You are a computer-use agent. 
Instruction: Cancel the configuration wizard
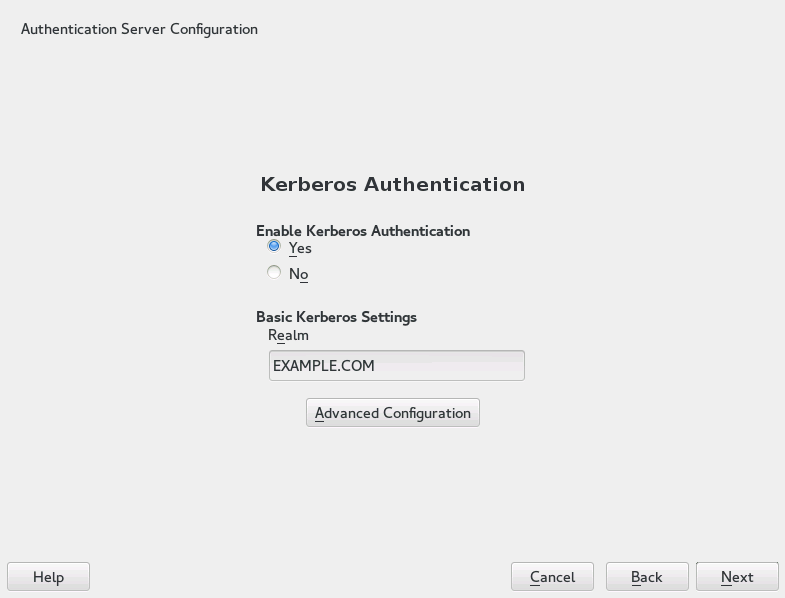[552, 577]
